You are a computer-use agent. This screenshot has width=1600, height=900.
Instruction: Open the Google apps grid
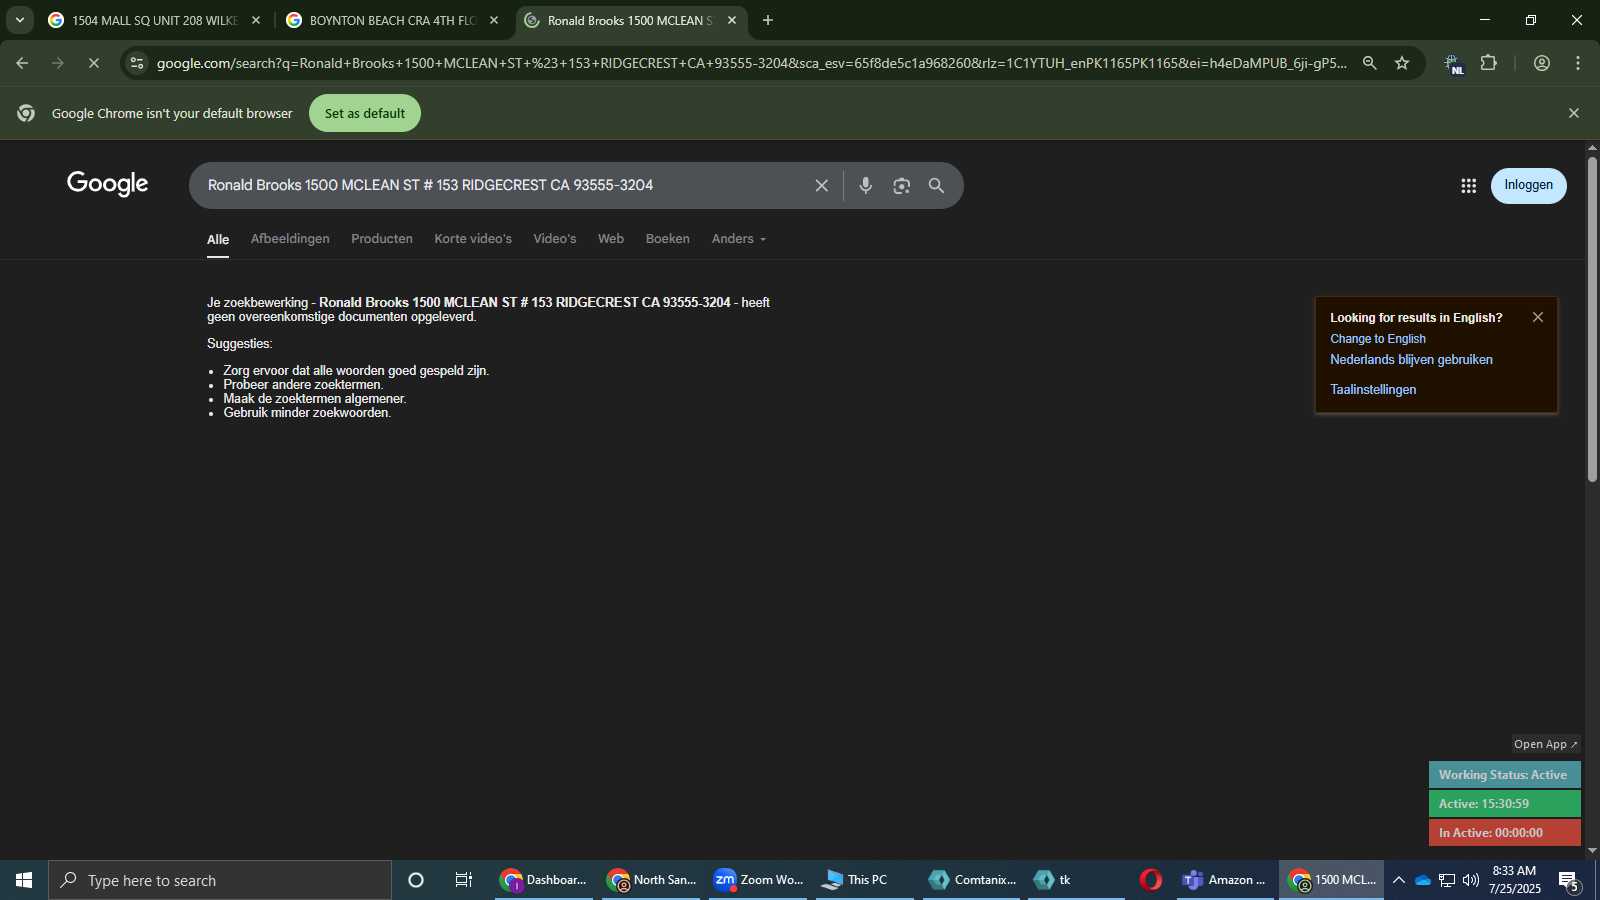pos(1469,185)
